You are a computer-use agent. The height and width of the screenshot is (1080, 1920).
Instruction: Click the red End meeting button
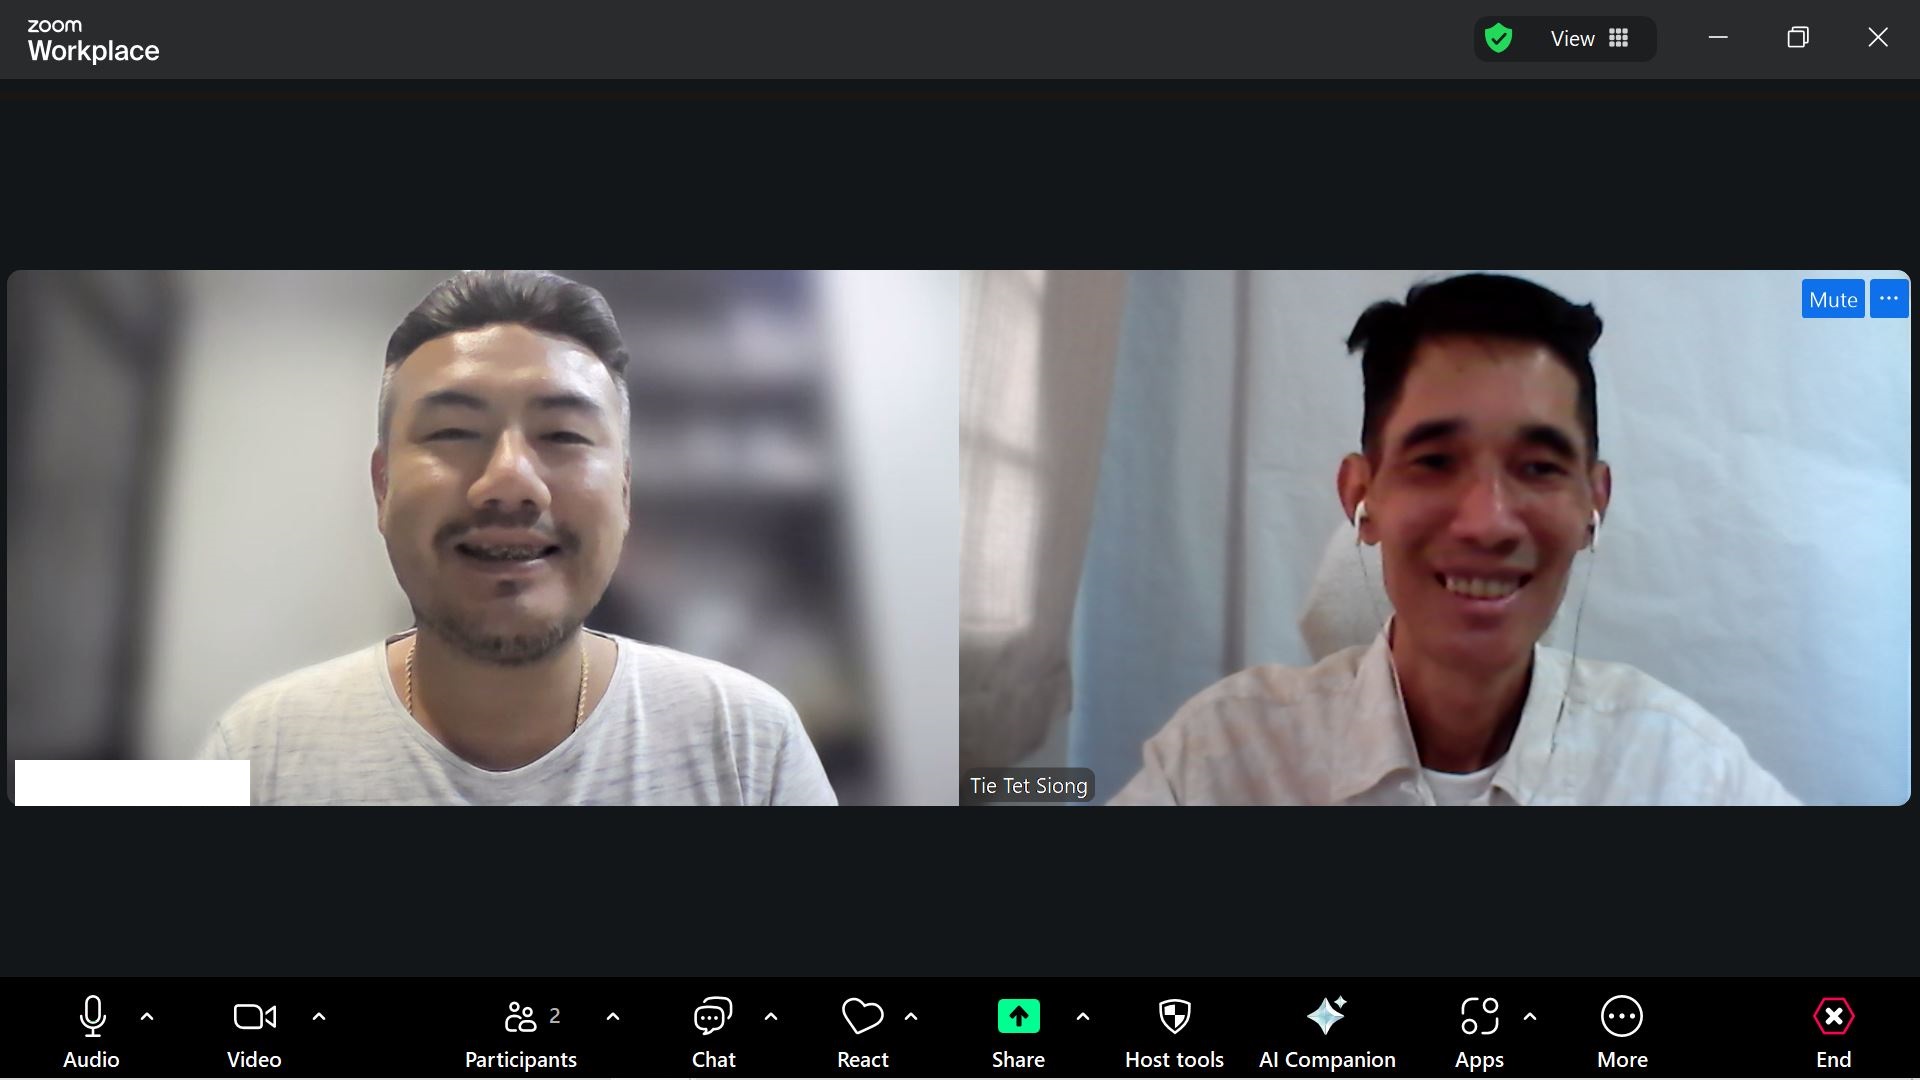(x=1833, y=1018)
